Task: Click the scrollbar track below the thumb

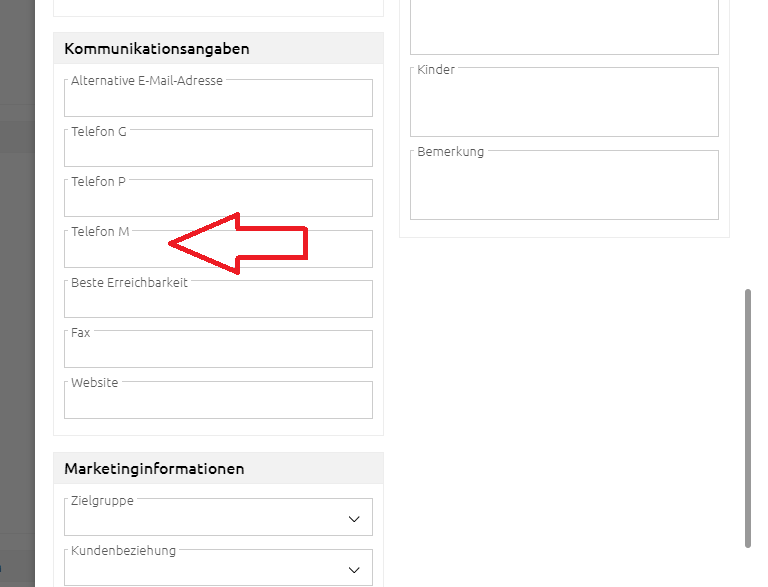Action: click(x=748, y=567)
